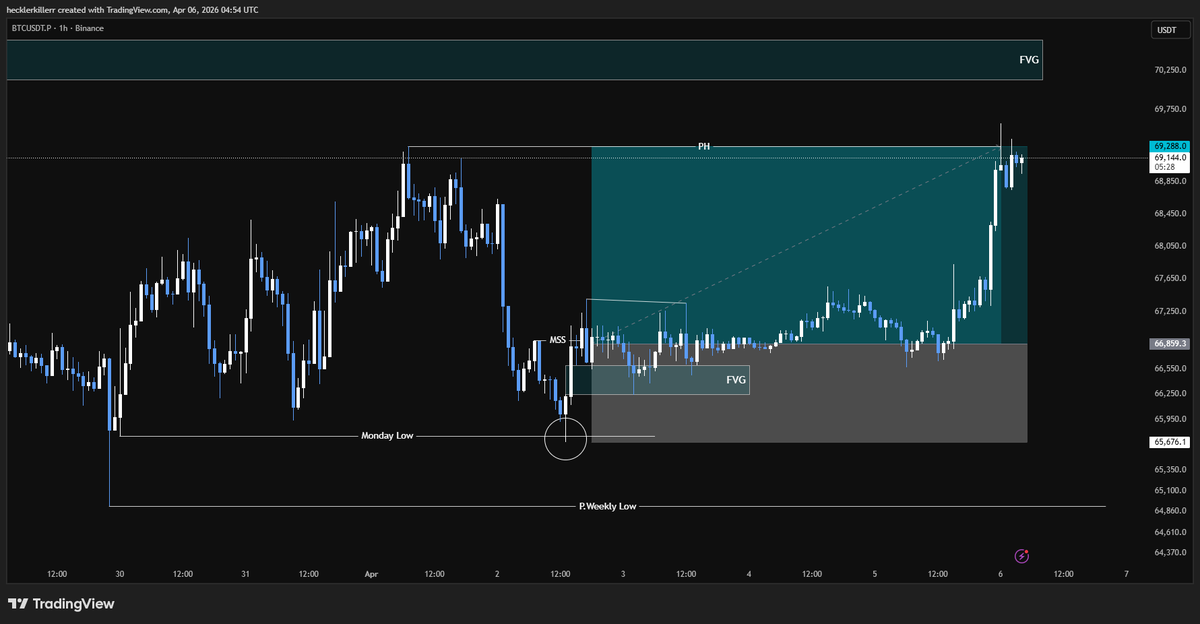This screenshot has height=624, width=1200.
Task: Click the 30 date label on time axis
Action: click(120, 574)
